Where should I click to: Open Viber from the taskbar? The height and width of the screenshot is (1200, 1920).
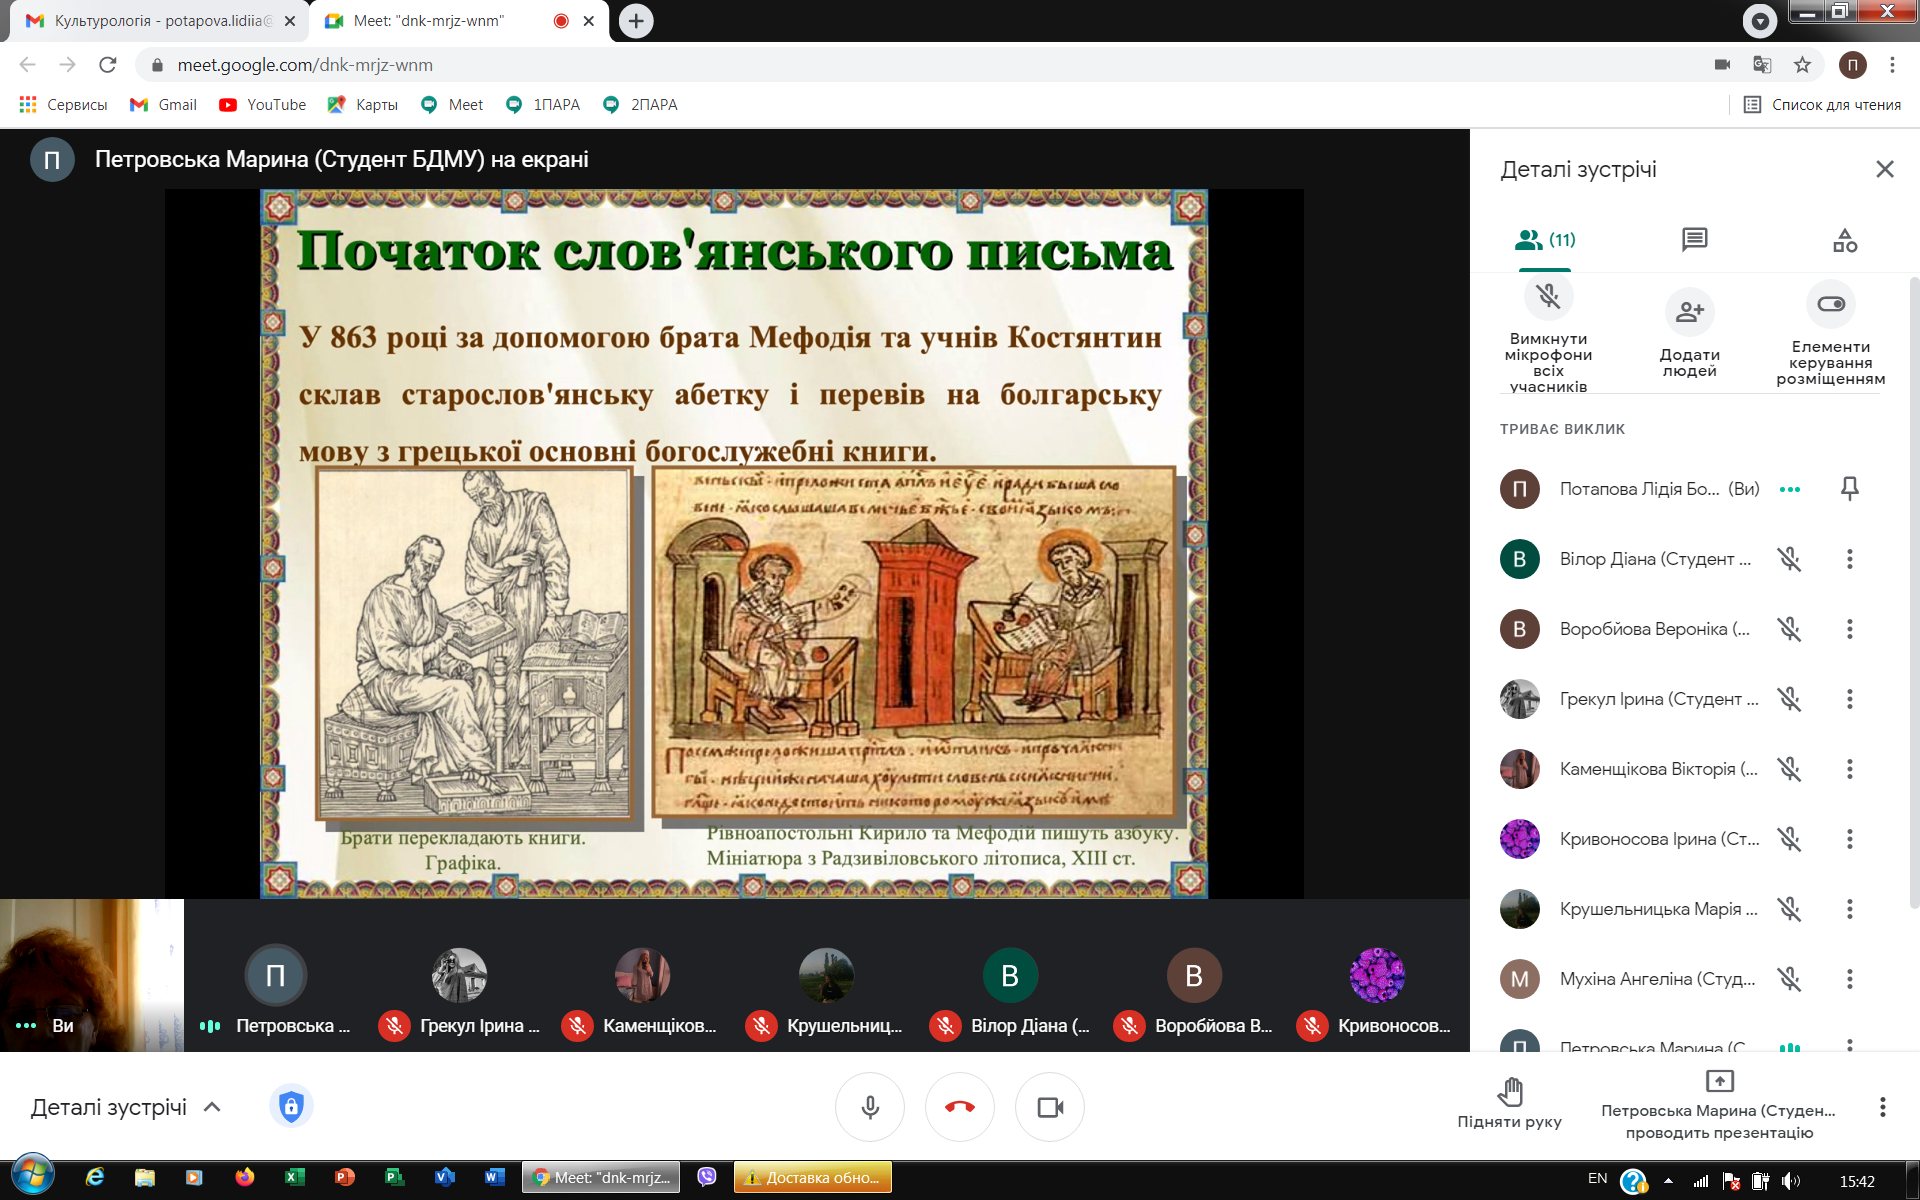tap(707, 1177)
